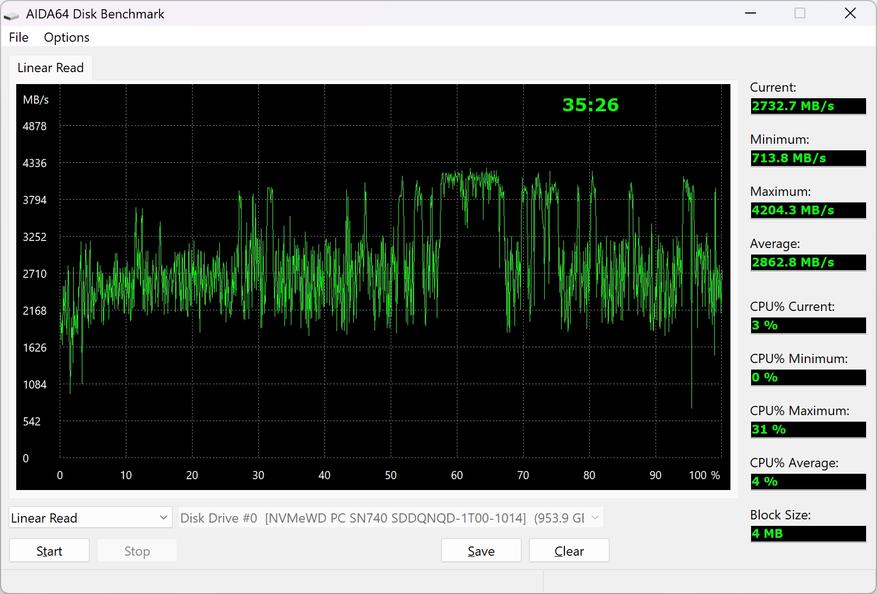This screenshot has width=877, height=594.
Task: Click the CPU% Maximum label
Action: click(799, 411)
